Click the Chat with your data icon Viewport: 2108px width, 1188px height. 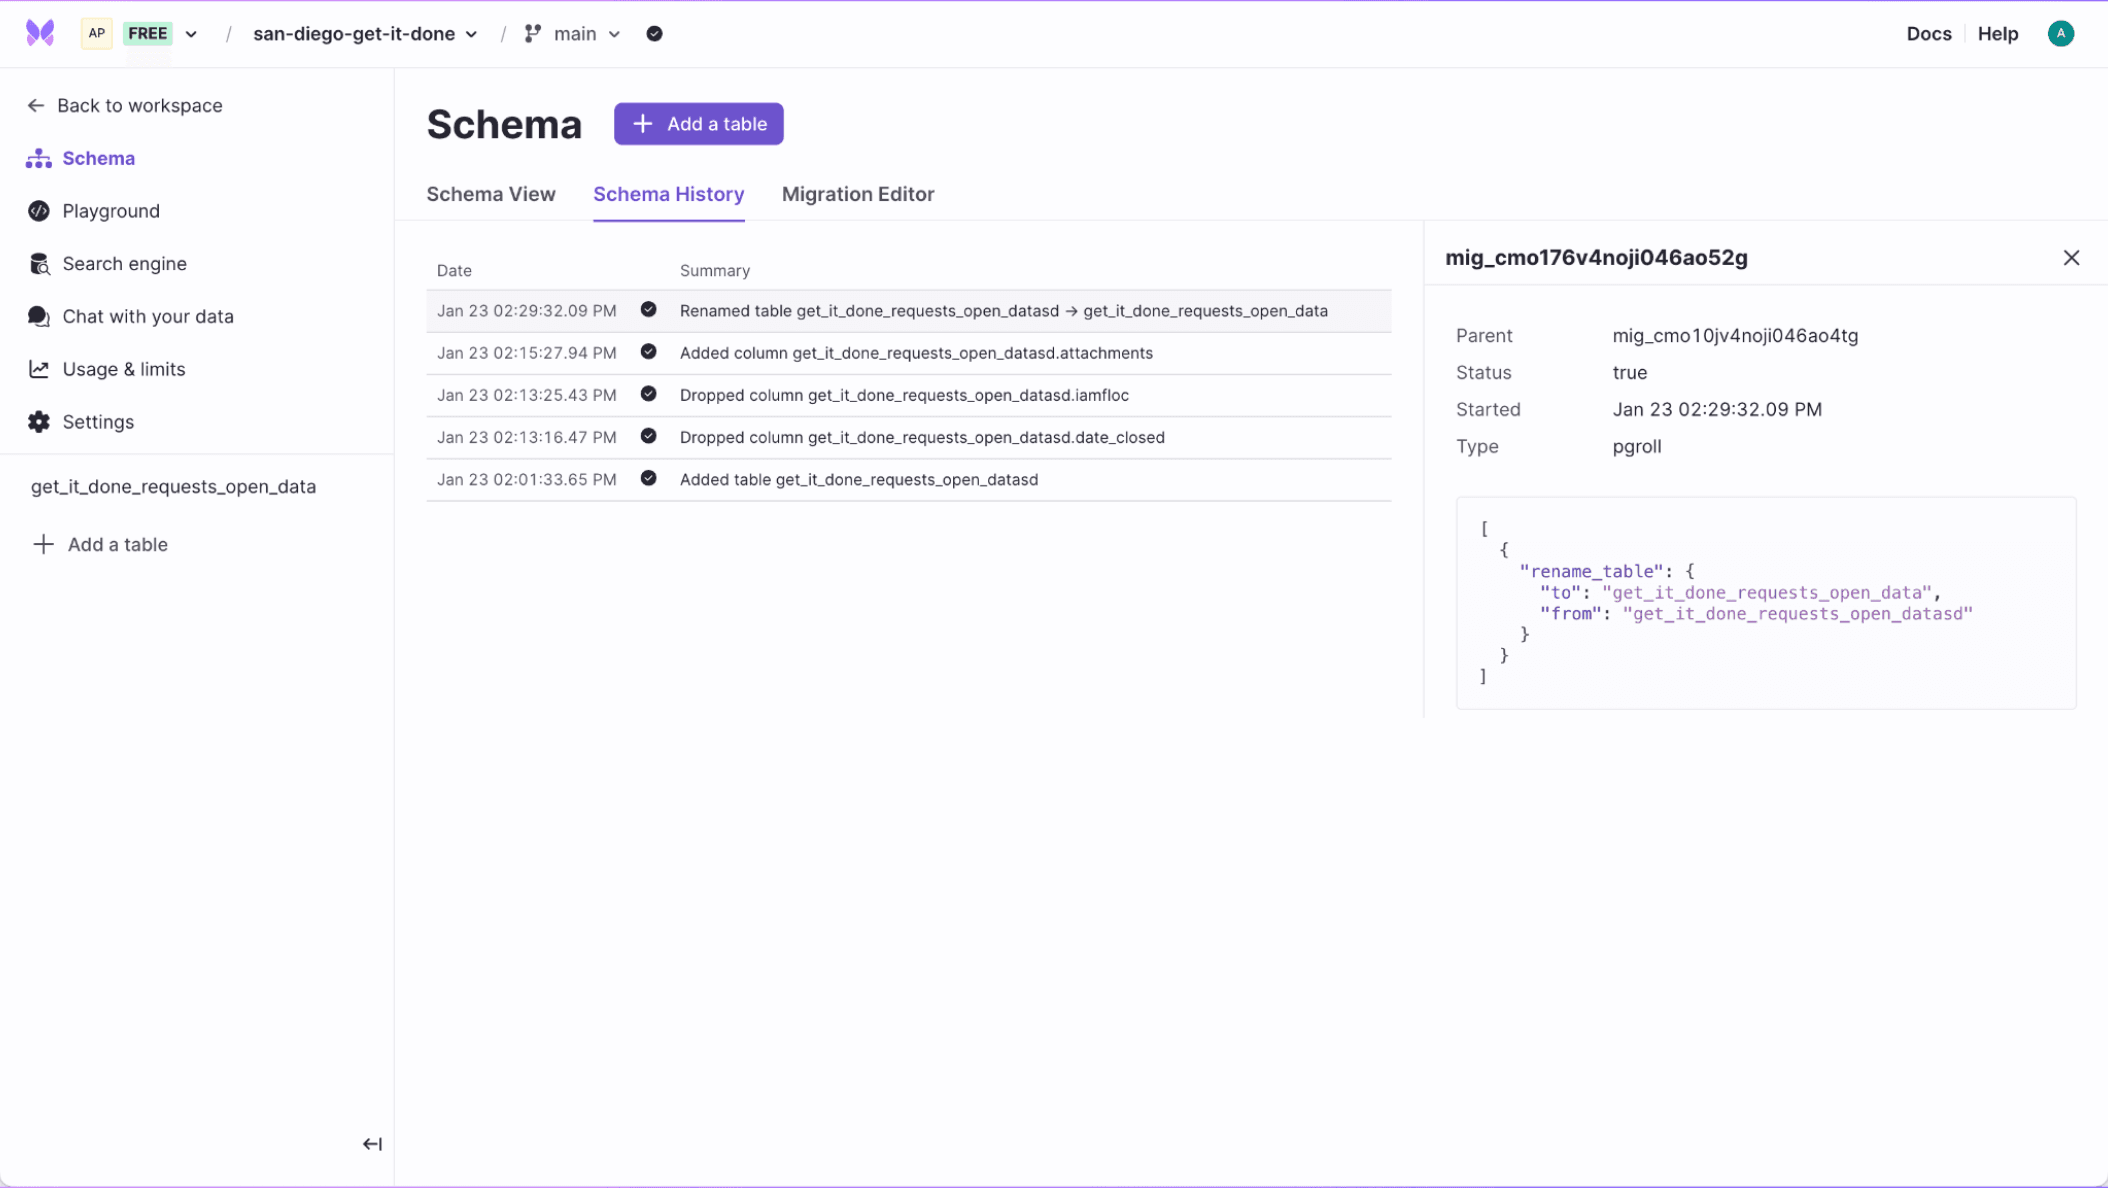pos(41,315)
